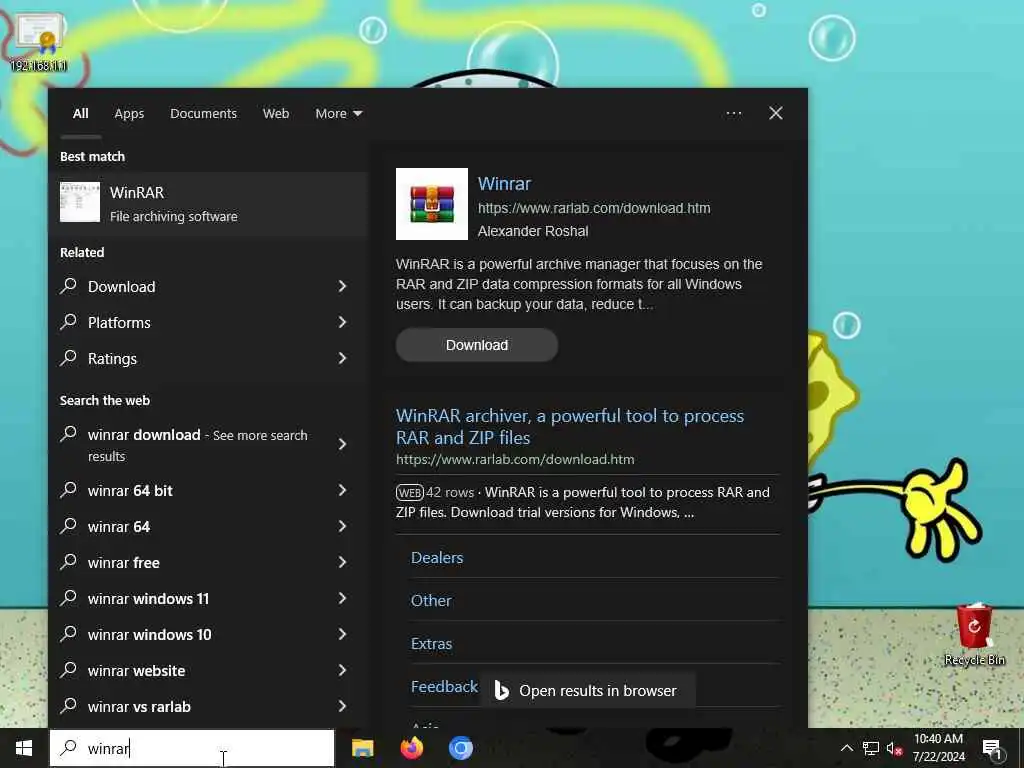The width and height of the screenshot is (1024, 768).
Task: Open network status tray icon
Action: coord(871,748)
